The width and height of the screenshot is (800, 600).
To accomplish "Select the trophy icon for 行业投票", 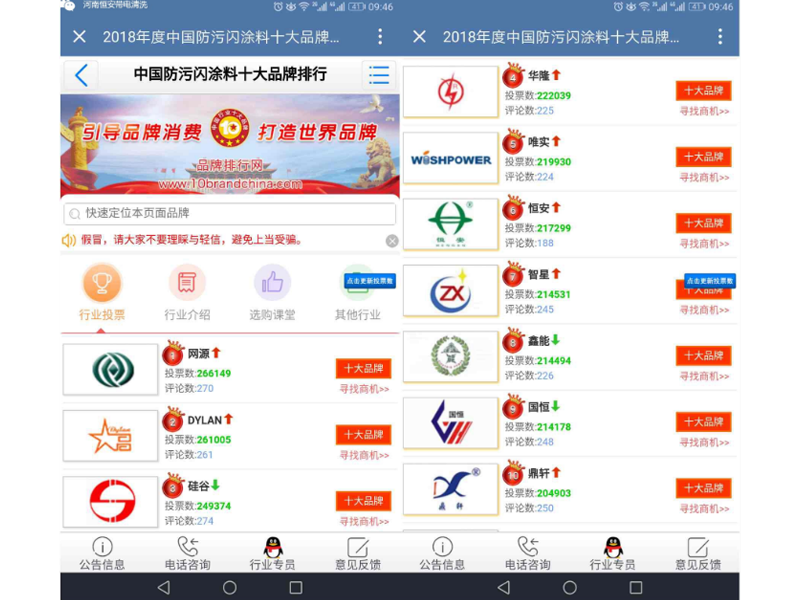I will point(100,282).
